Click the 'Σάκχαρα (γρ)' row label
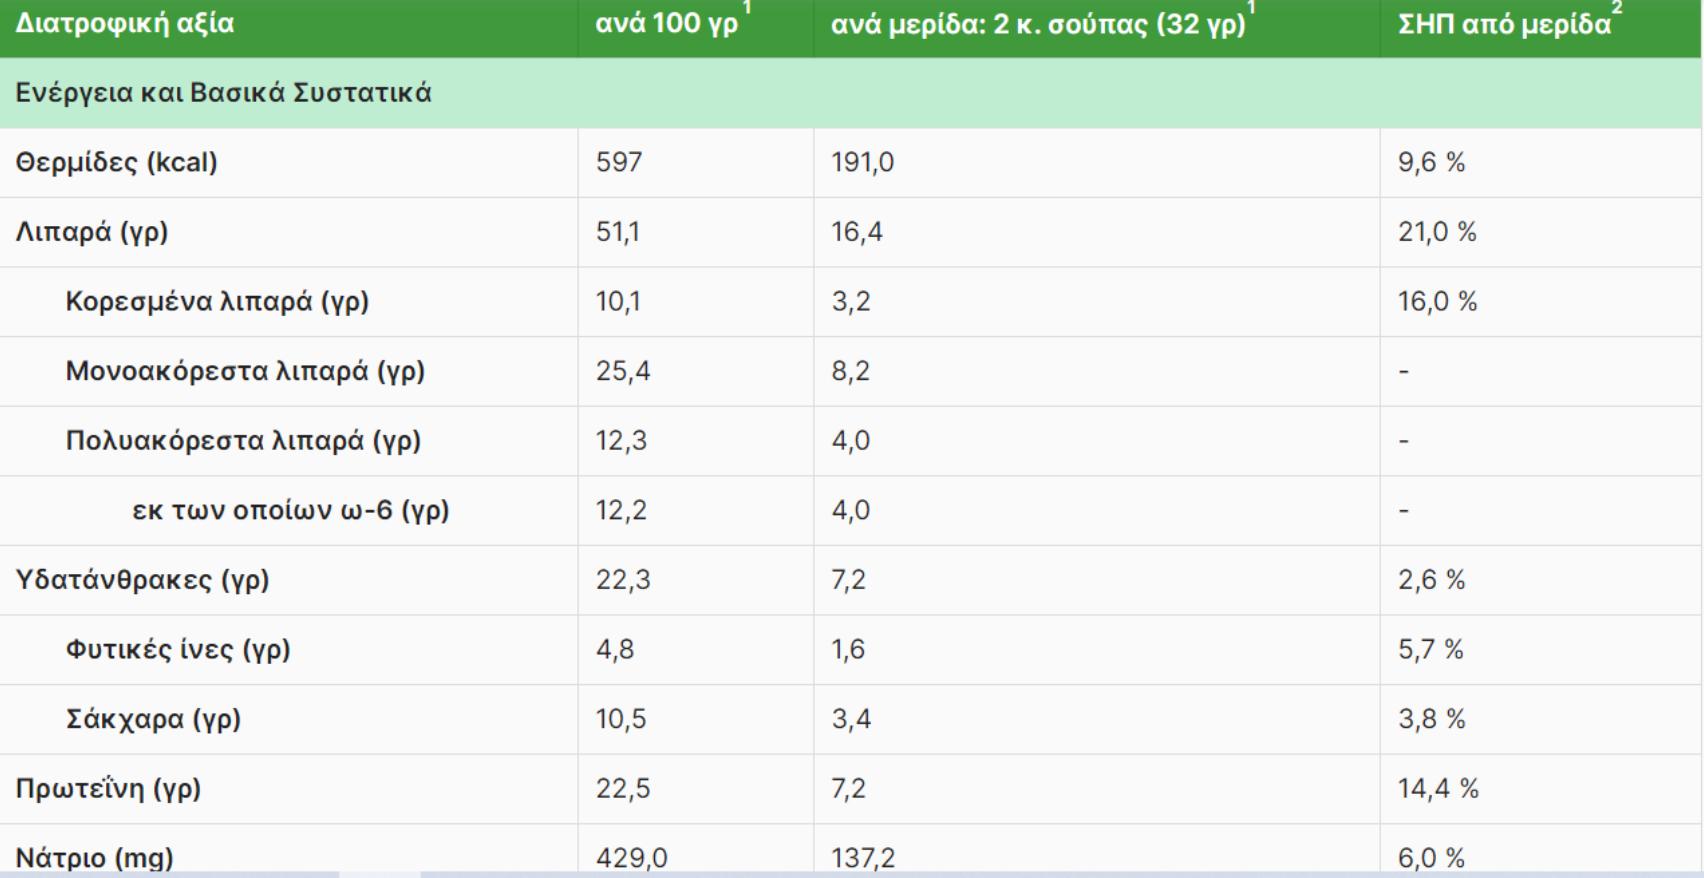 click(x=153, y=719)
